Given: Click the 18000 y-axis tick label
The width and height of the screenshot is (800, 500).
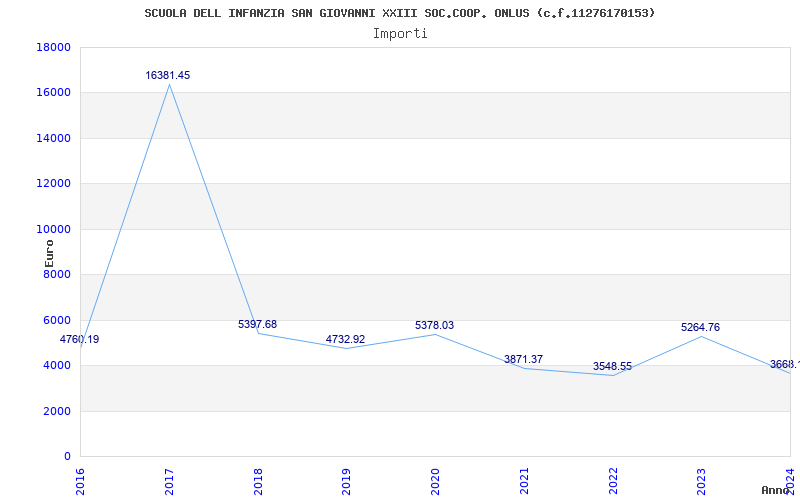Looking at the screenshot, I should coord(54,47).
